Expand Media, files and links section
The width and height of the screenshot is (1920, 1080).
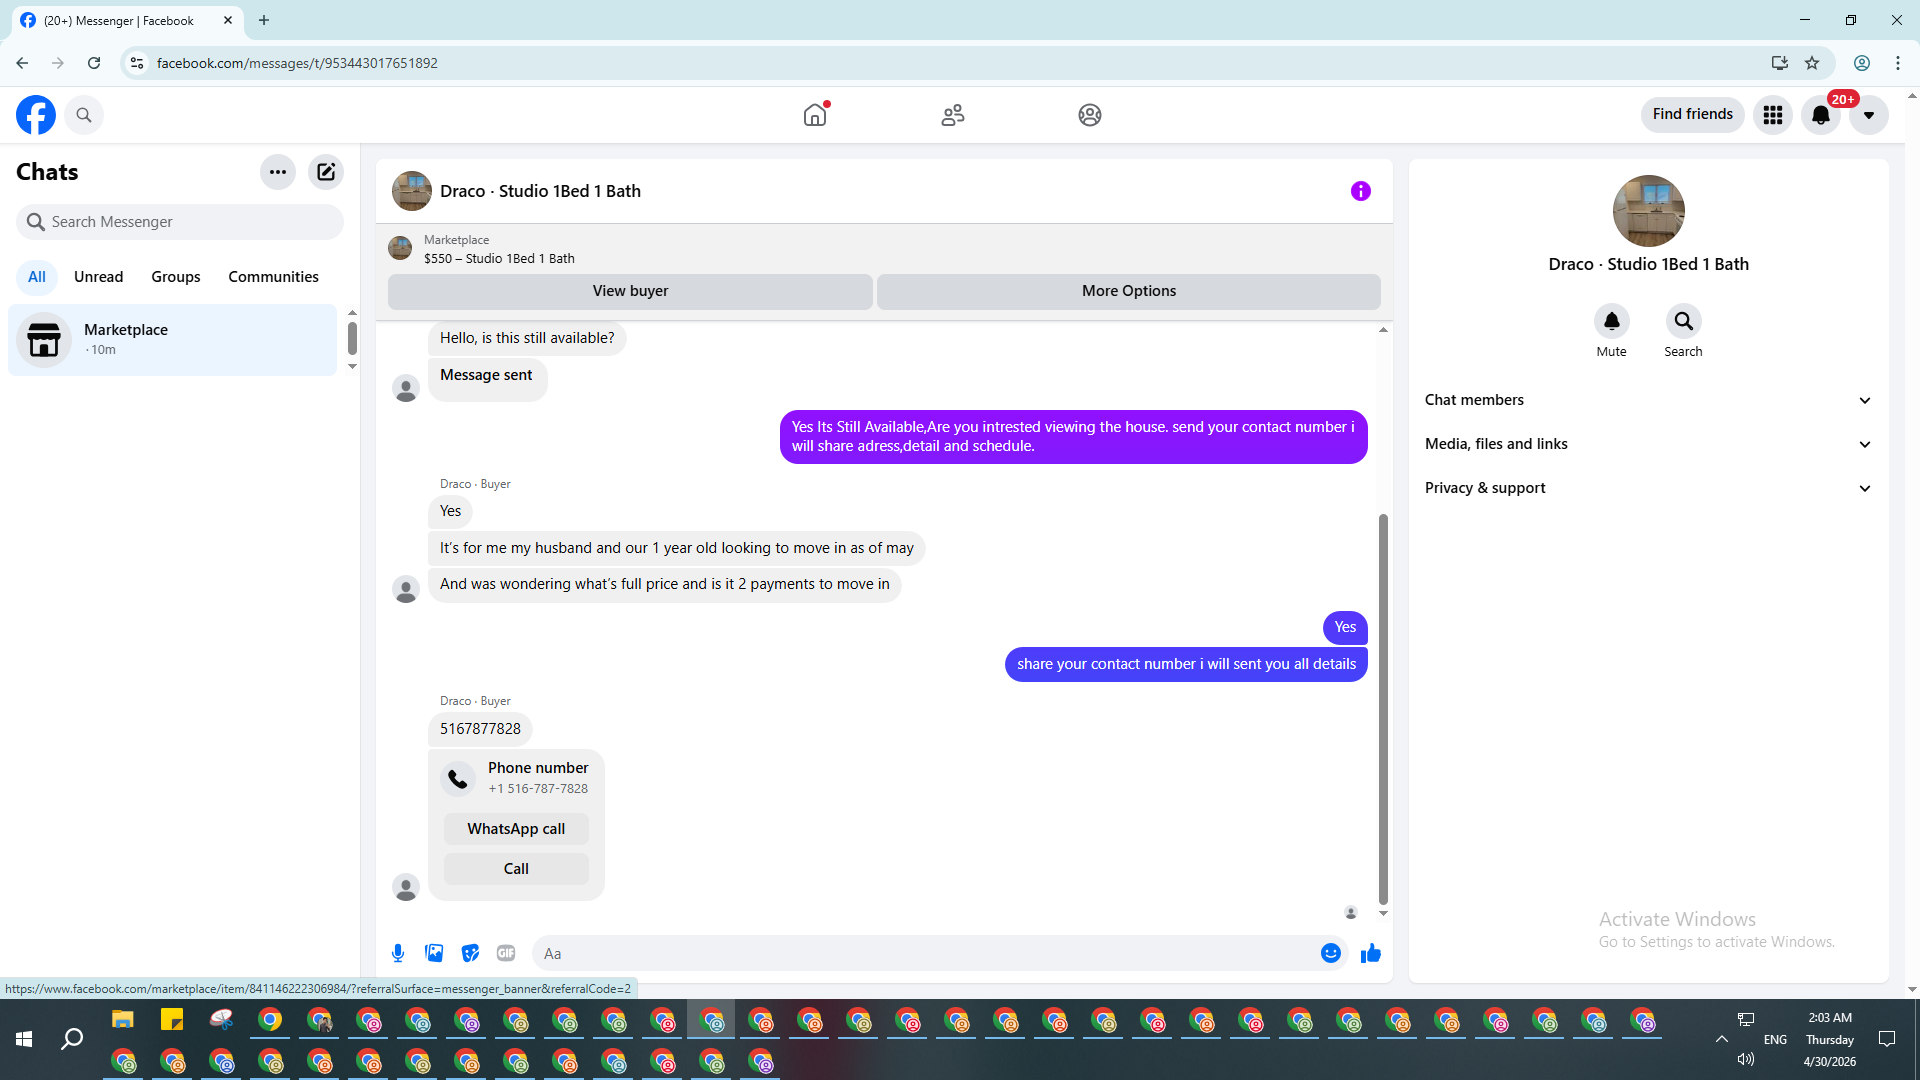click(1647, 444)
